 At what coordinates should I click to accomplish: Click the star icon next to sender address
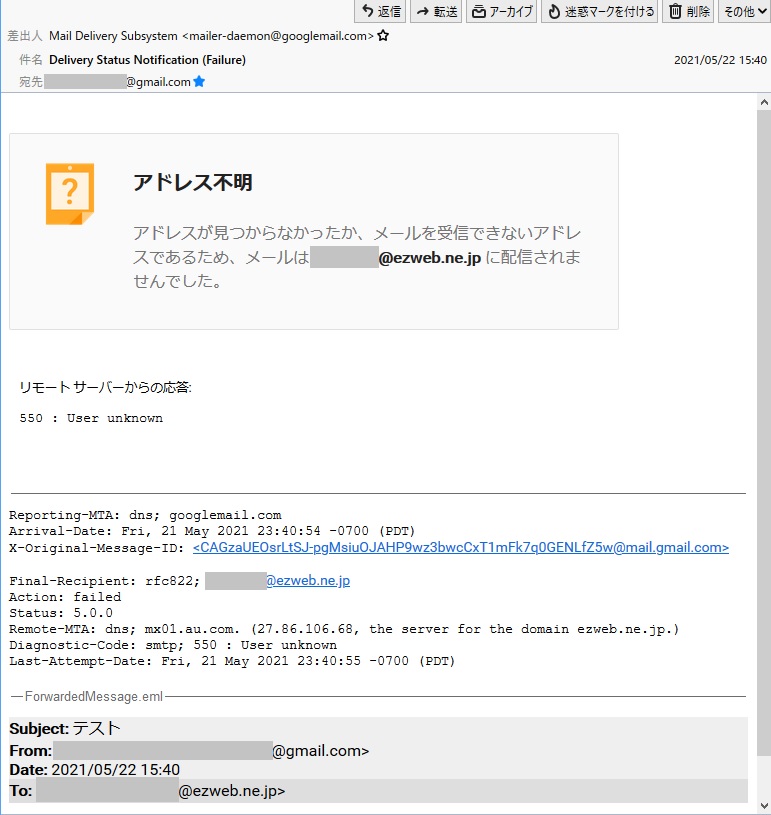coord(383,36)
